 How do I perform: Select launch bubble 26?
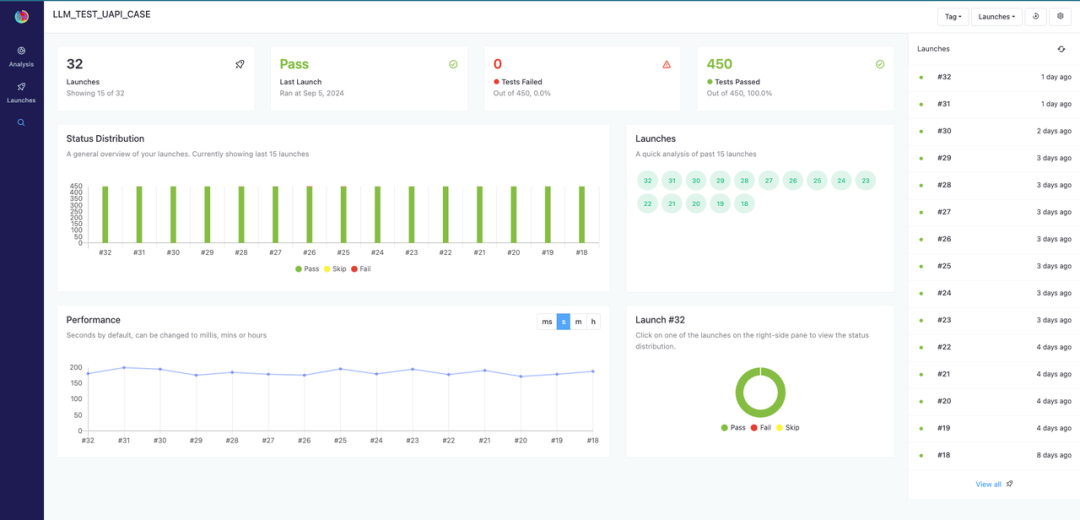click(793, 181)
